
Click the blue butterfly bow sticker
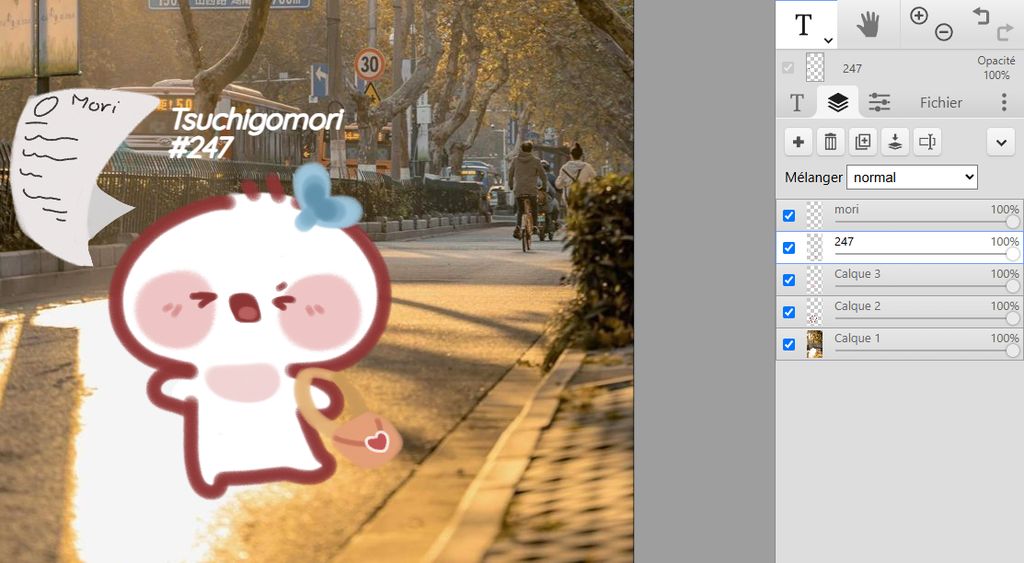[x=326, y=197]
